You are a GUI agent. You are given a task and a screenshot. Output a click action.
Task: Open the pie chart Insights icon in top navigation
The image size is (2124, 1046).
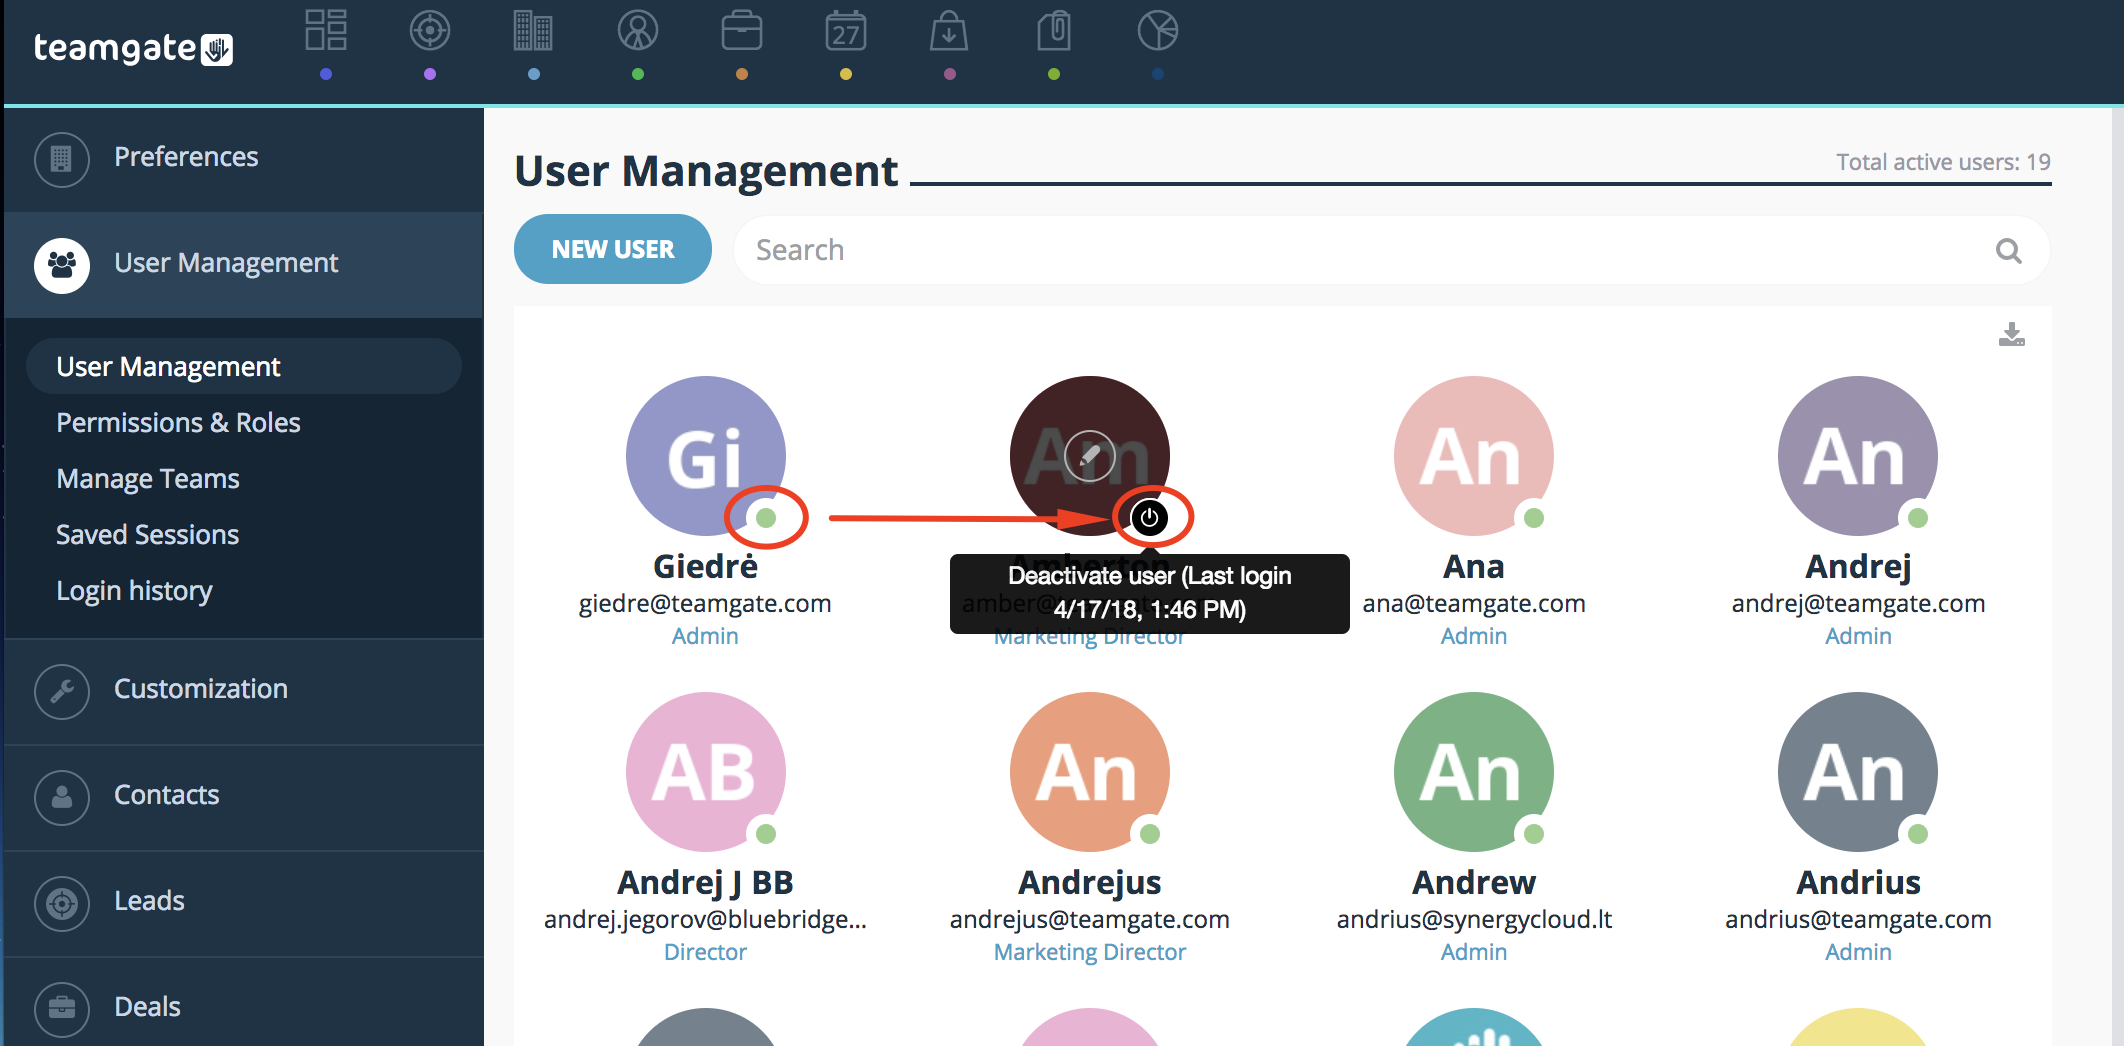tap(1158, 31)
